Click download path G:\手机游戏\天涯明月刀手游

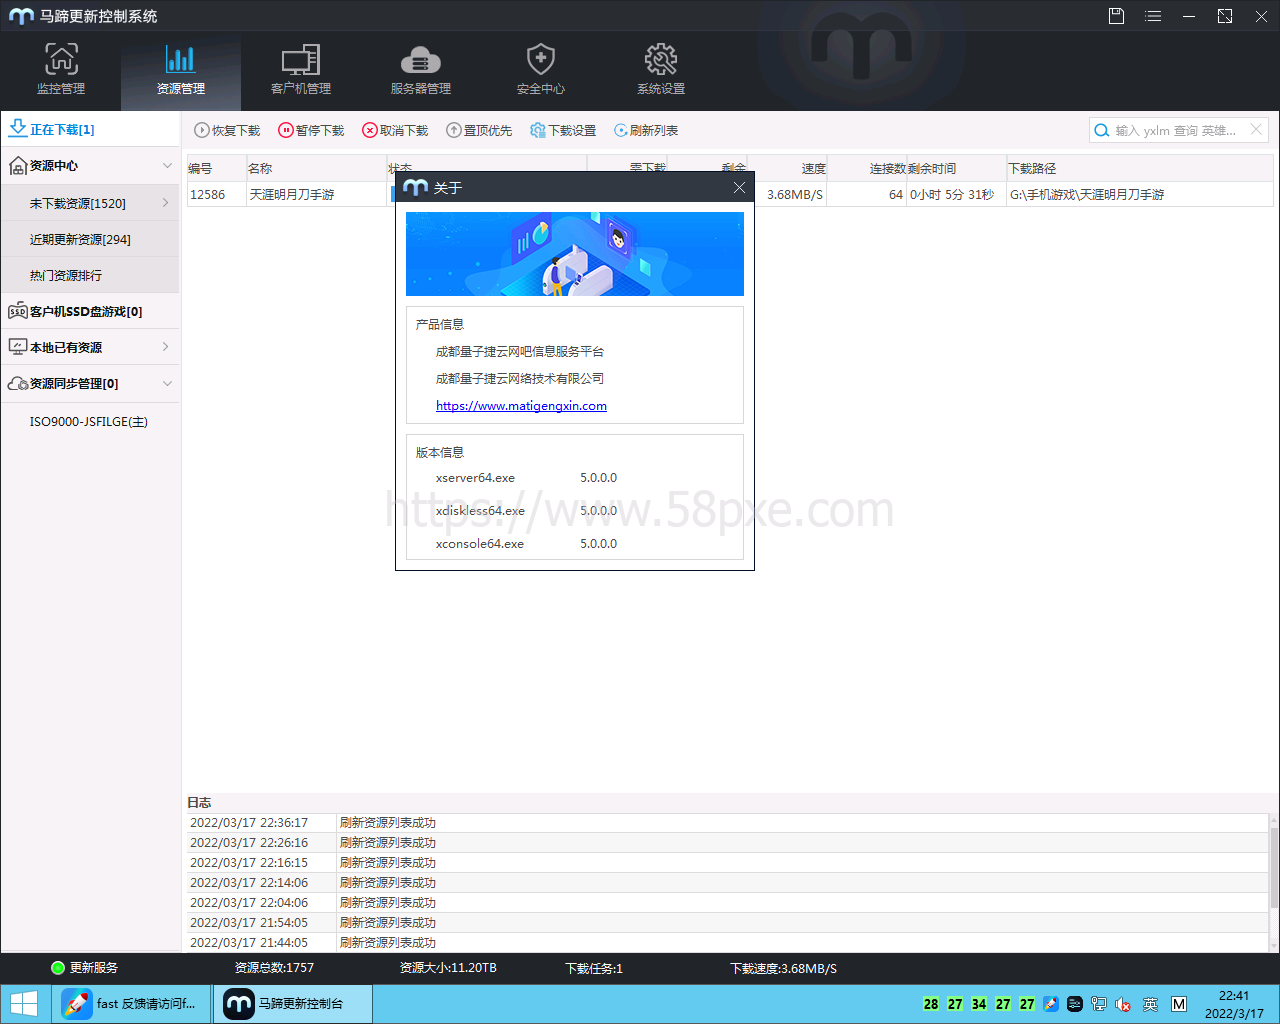pos(1087,194)
